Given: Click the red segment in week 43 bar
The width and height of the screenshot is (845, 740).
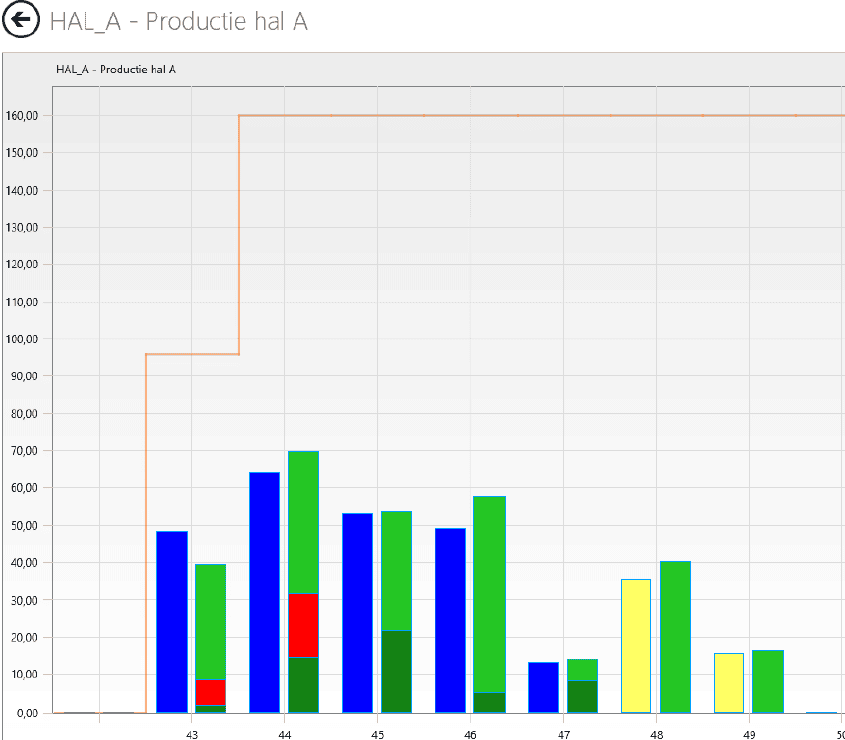Looking at the screenshot, I should pyautogui.click(x=210, y=692).
